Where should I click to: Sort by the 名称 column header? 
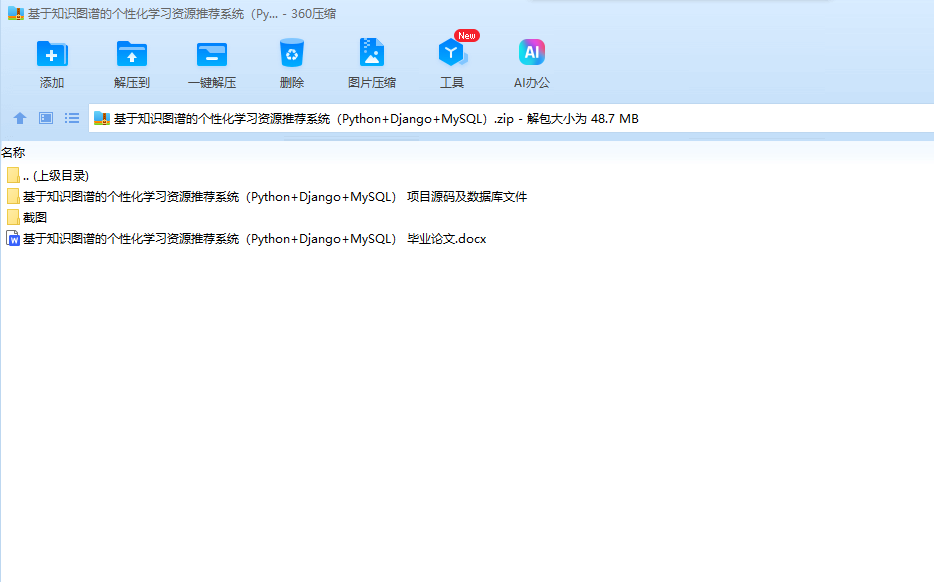pos(13,152)
